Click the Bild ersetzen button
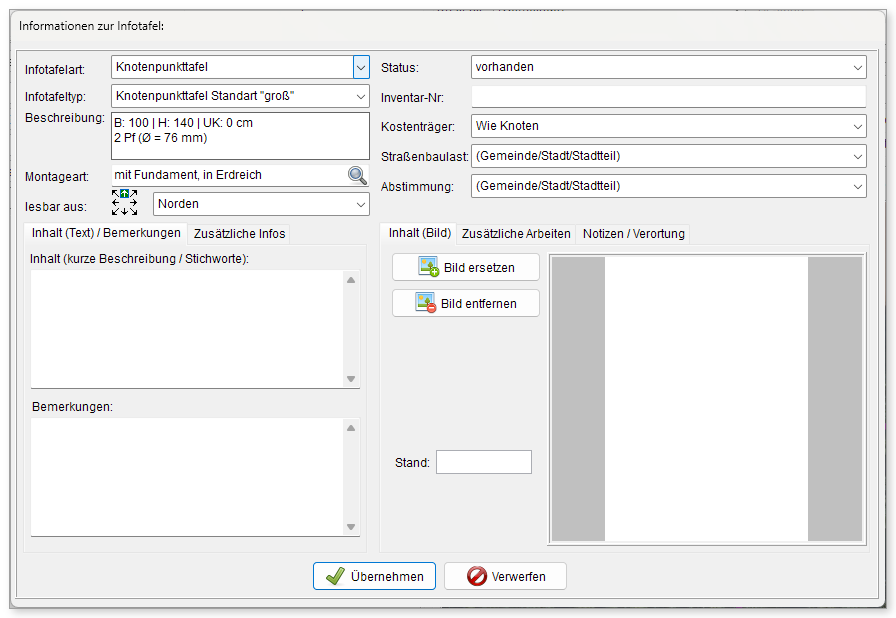896x618 pixels. pos(466,267)
